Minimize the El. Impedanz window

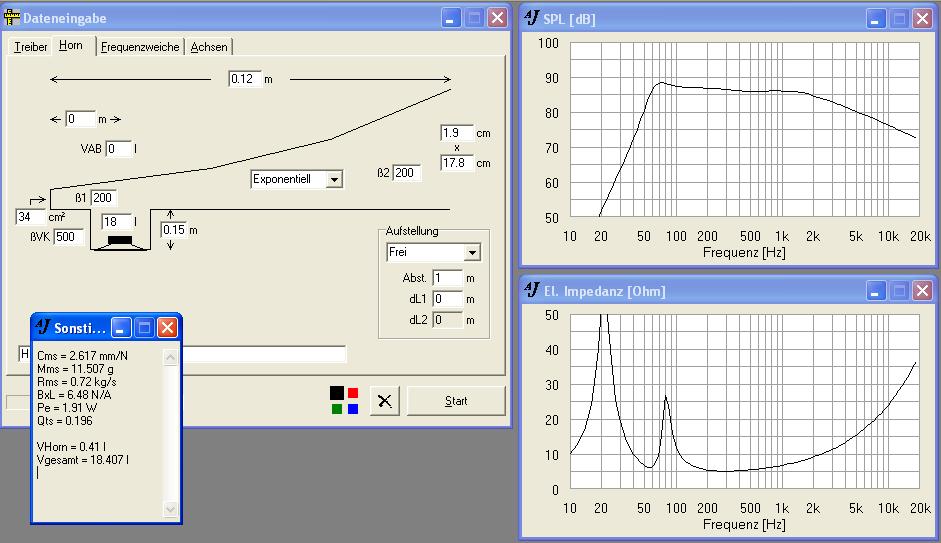[x=876, y=291]
